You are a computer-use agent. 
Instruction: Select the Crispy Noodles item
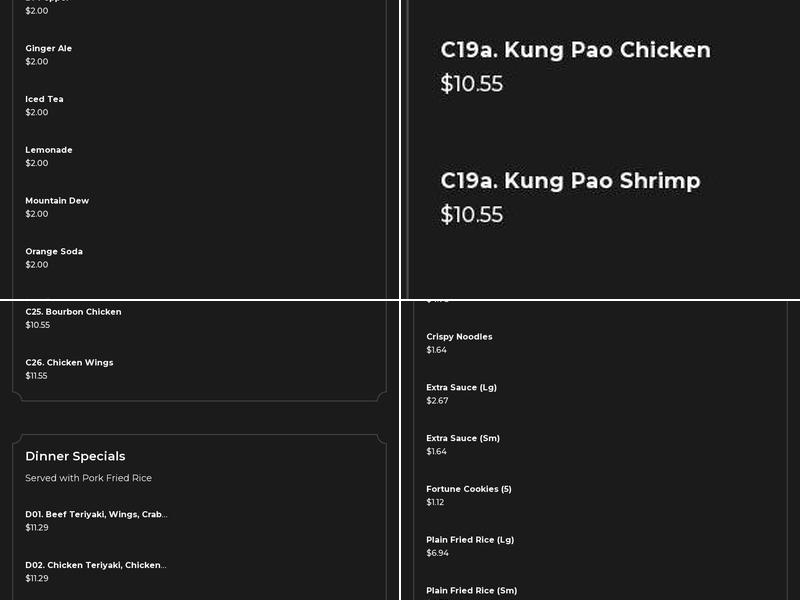click(459, 336)
